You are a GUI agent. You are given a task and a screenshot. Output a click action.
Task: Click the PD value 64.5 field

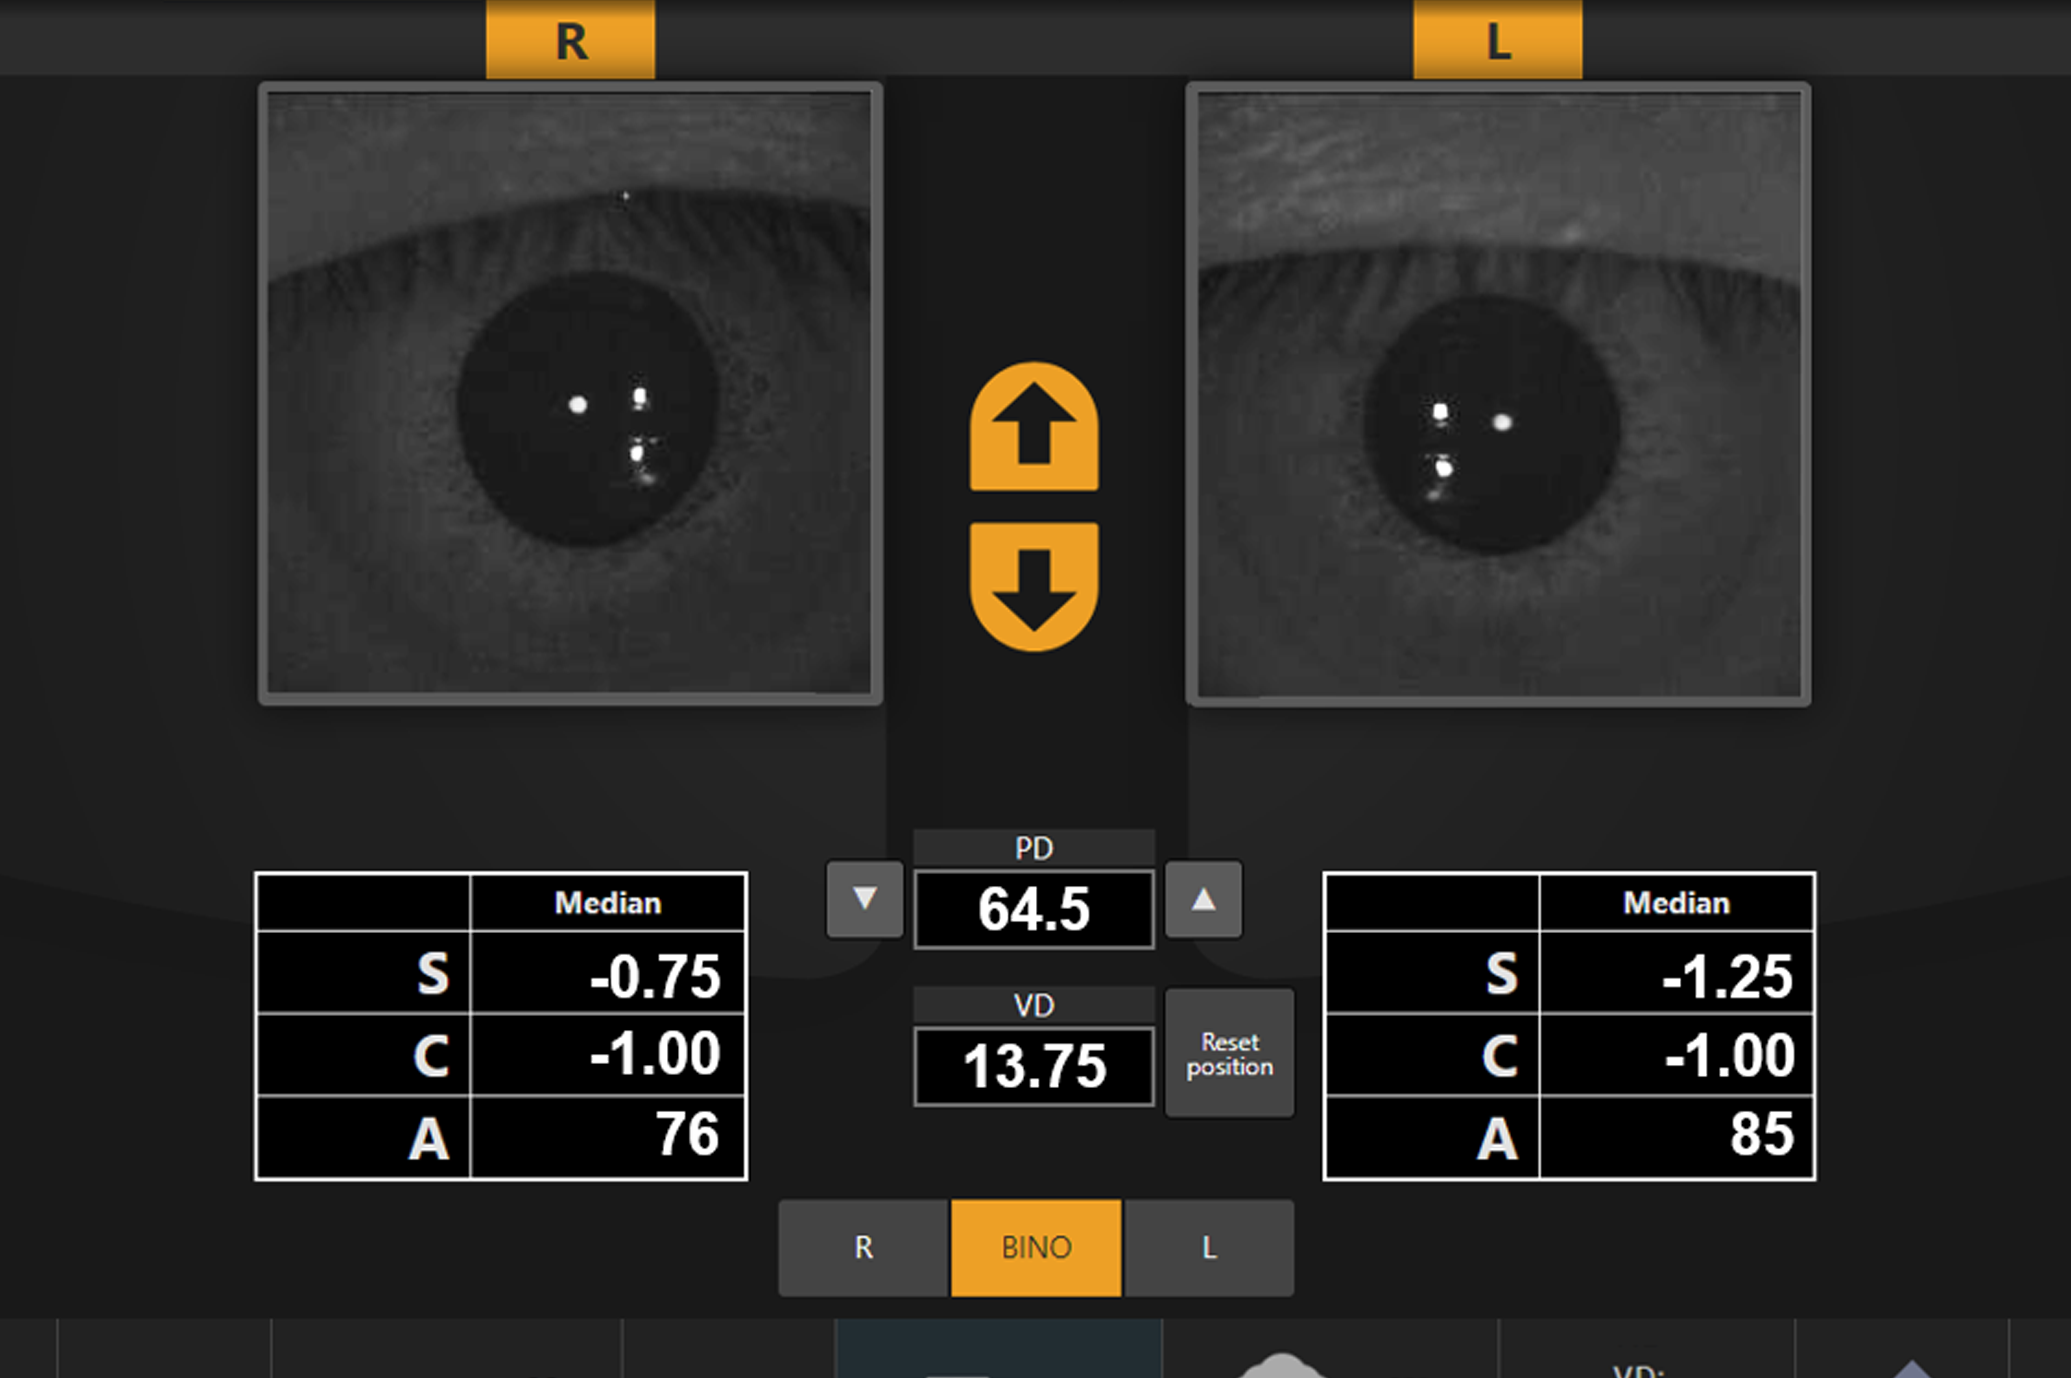(x=1034, y=909)
